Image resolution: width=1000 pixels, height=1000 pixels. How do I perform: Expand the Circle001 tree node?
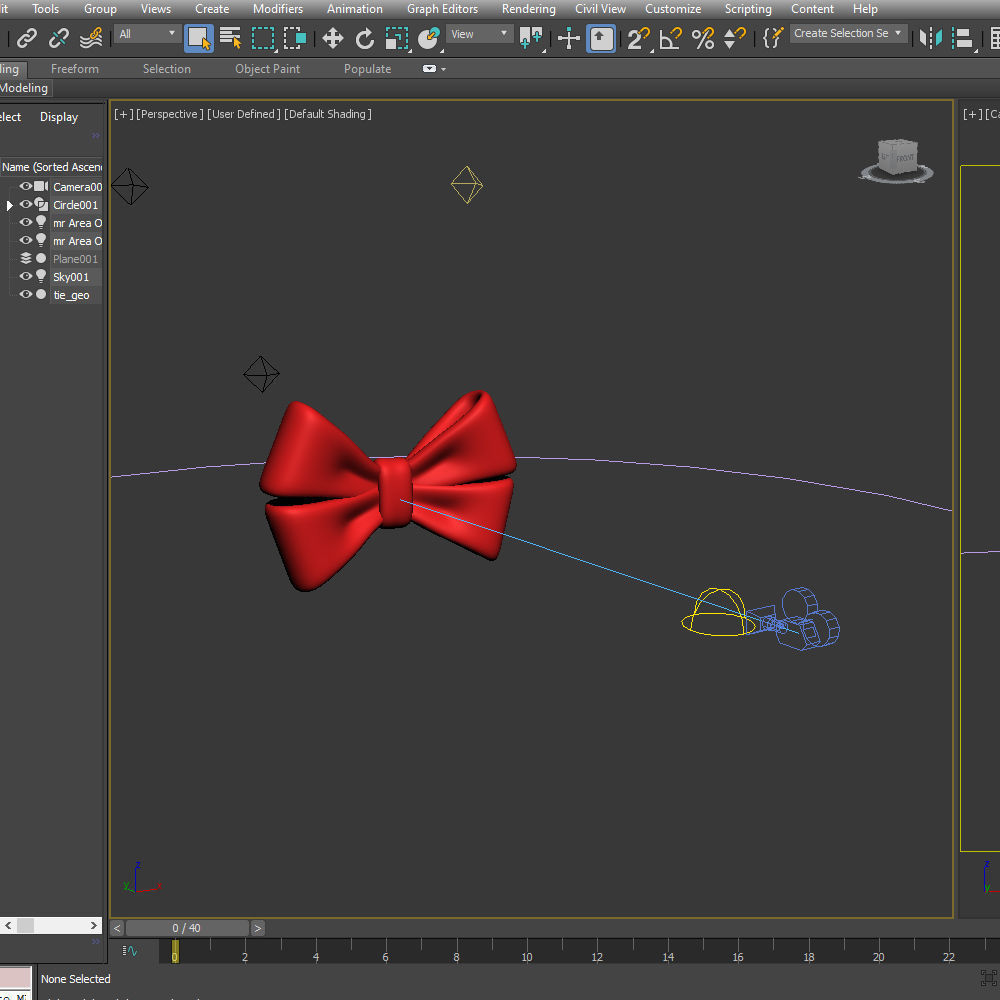(x=9, y=205)
